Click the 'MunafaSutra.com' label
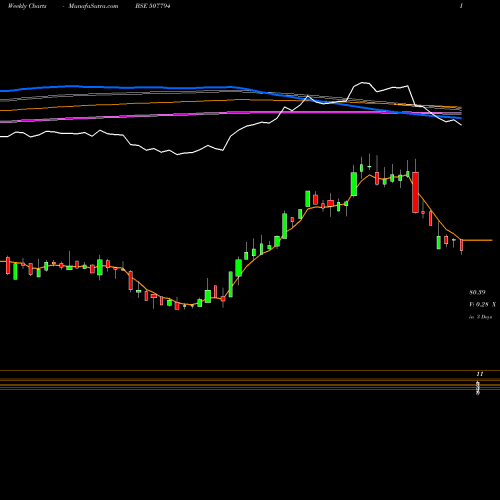This screenshot has height=500, width=500. point(93,6)
